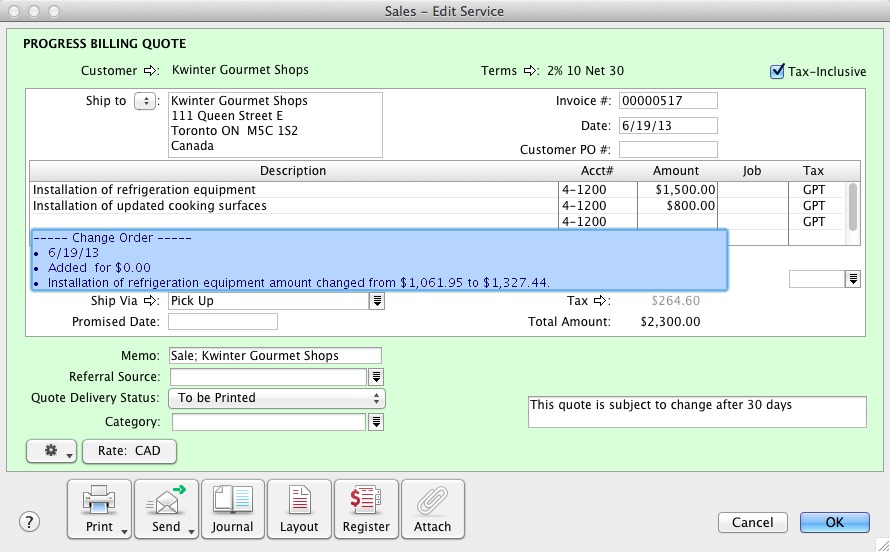Click the Terms arrow icon
The width and height of the screenshot is (890, 552).
click(x=531, y=71)
